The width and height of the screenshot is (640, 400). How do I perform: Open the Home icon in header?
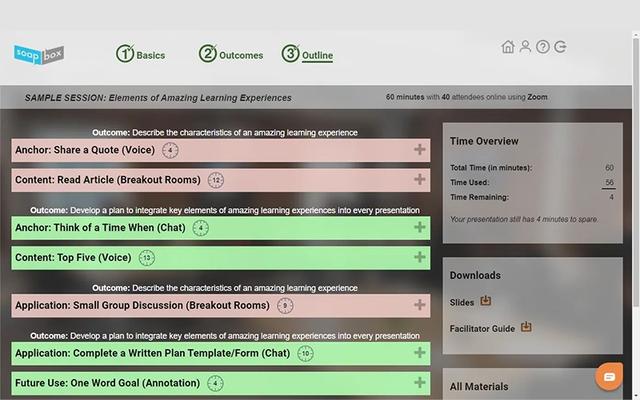tap(508, 47)
